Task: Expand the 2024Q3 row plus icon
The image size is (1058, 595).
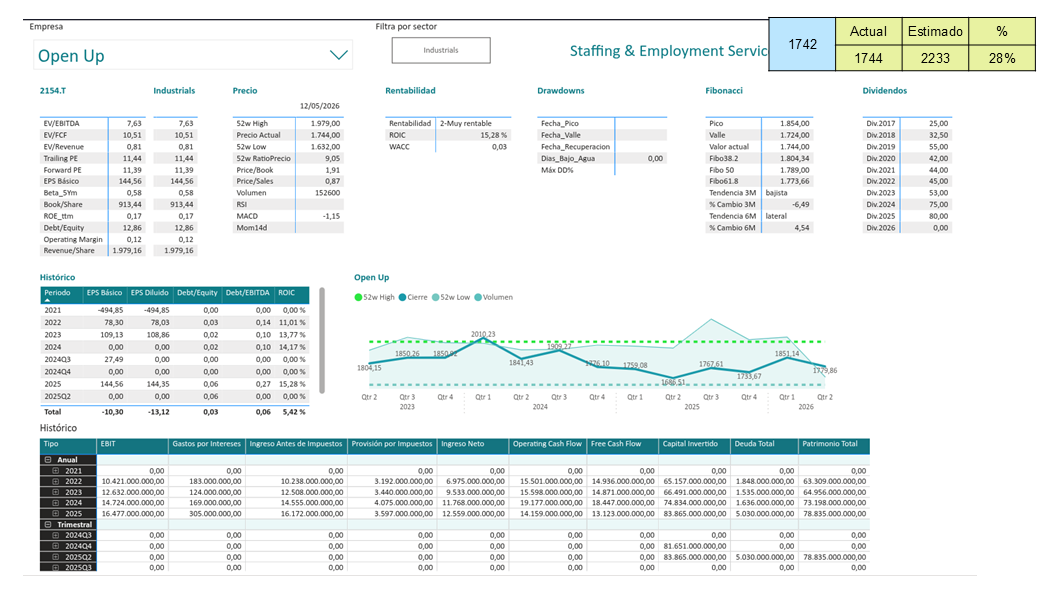Action: 56,536
